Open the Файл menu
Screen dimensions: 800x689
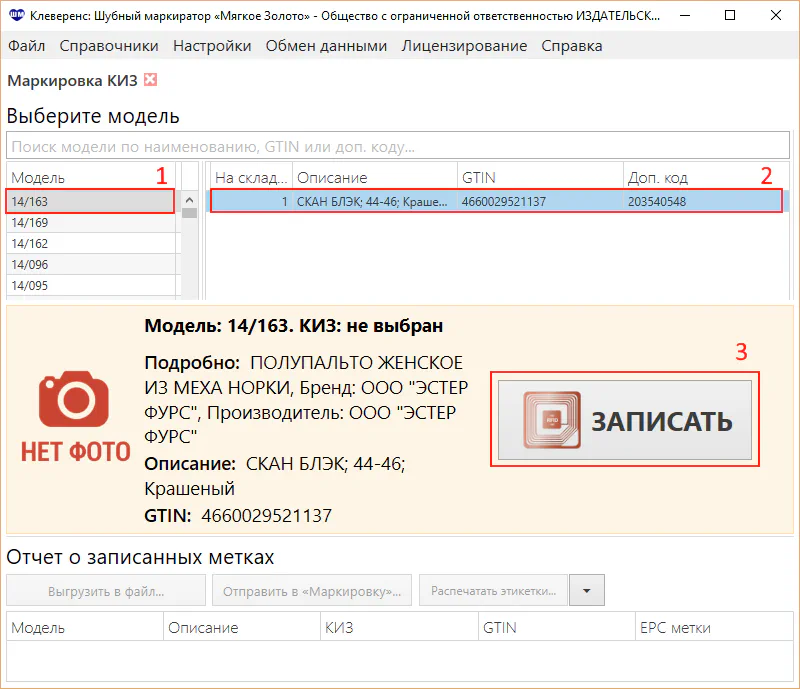[x=26, y=46]
